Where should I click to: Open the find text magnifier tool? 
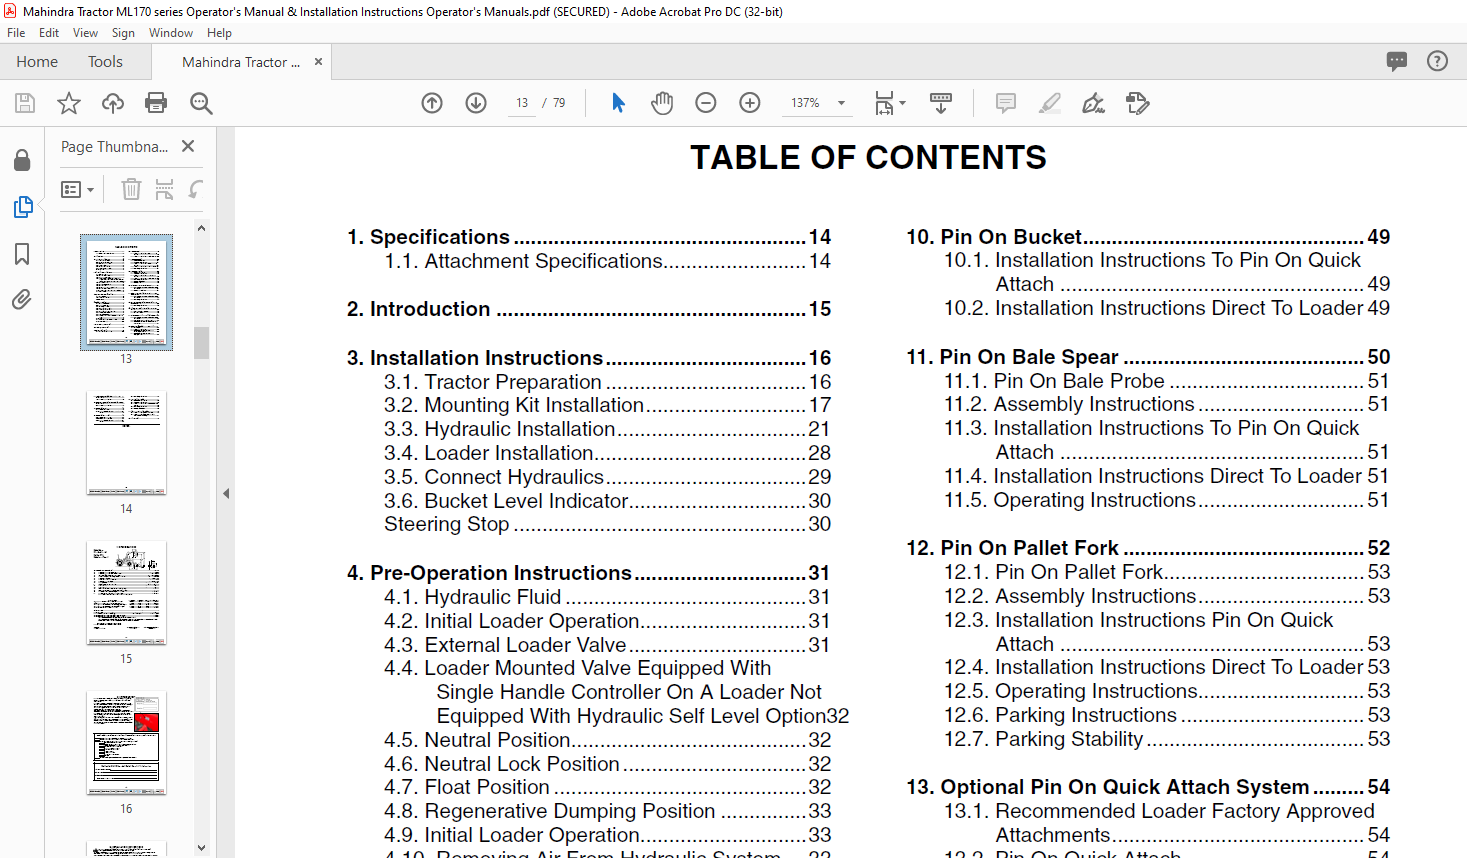[201, 103]
